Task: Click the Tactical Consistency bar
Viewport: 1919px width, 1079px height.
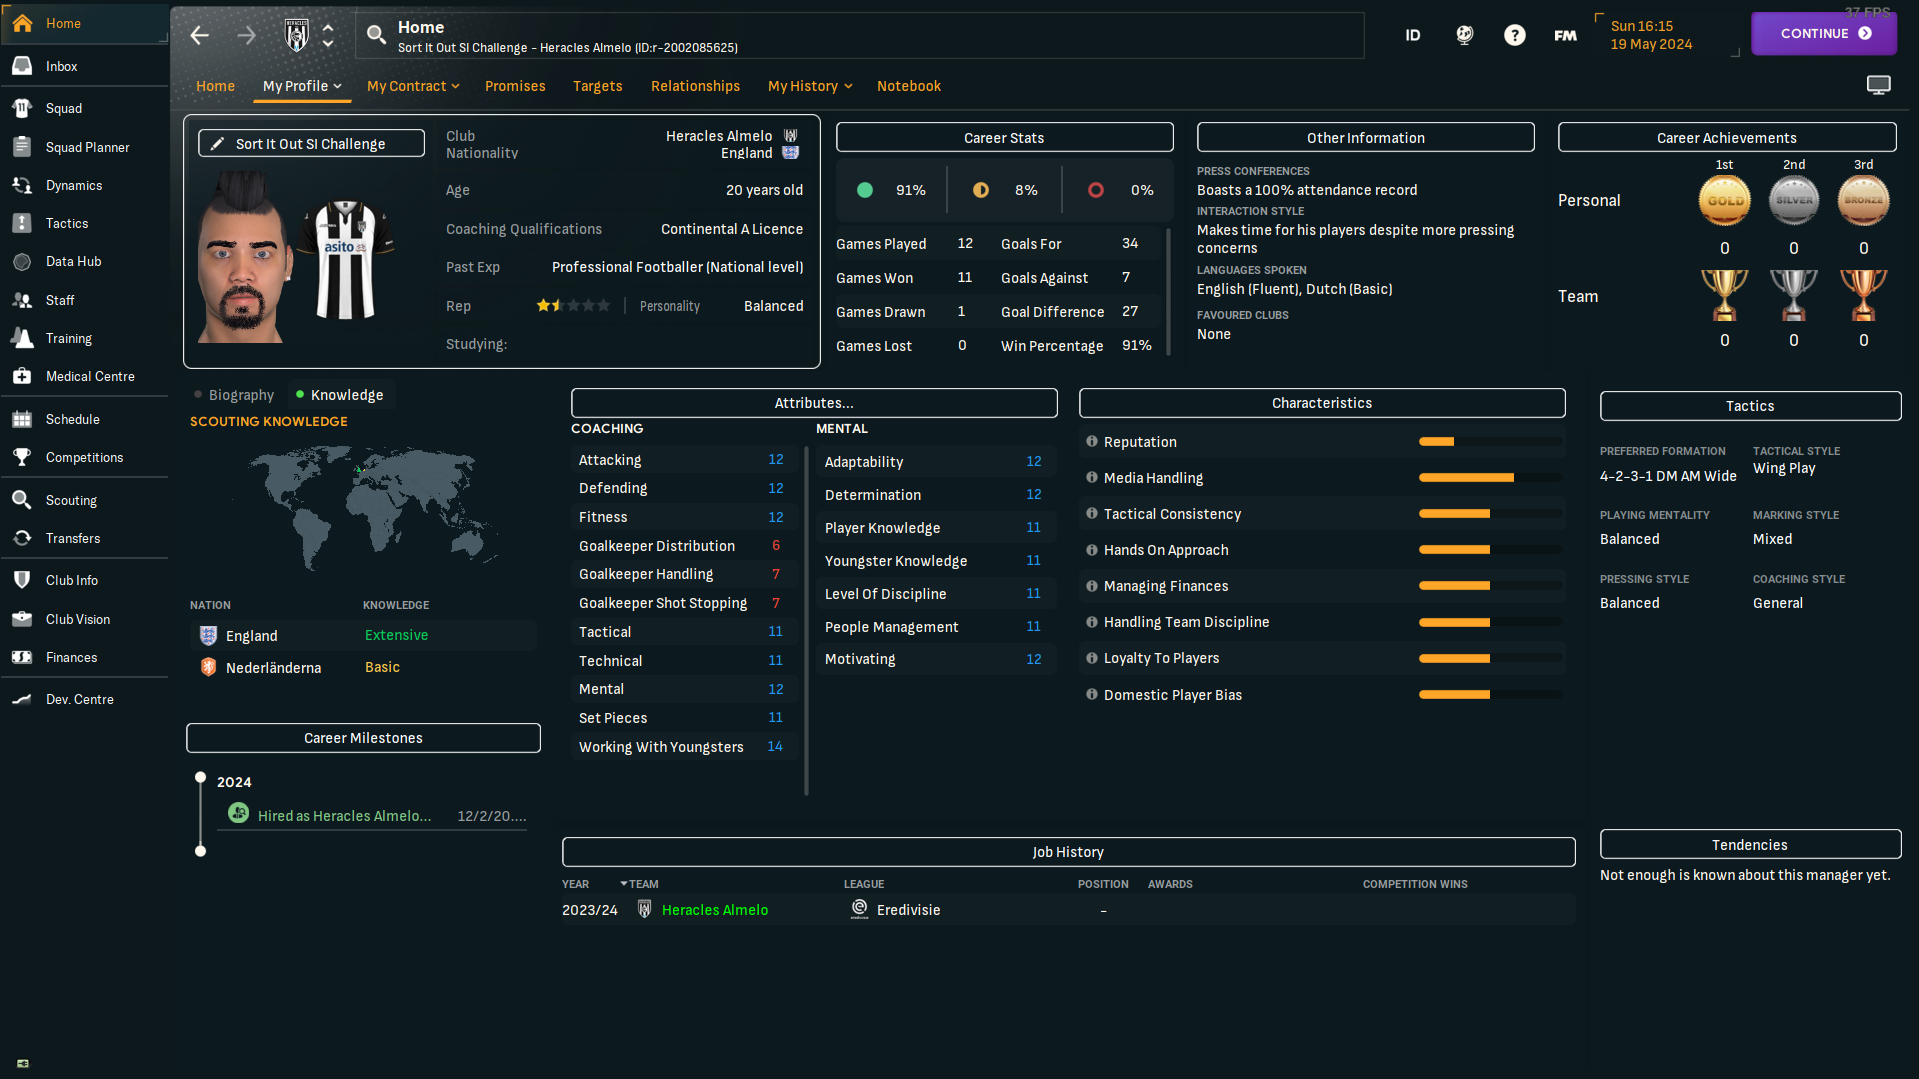Action: (x=1490, y=514)
